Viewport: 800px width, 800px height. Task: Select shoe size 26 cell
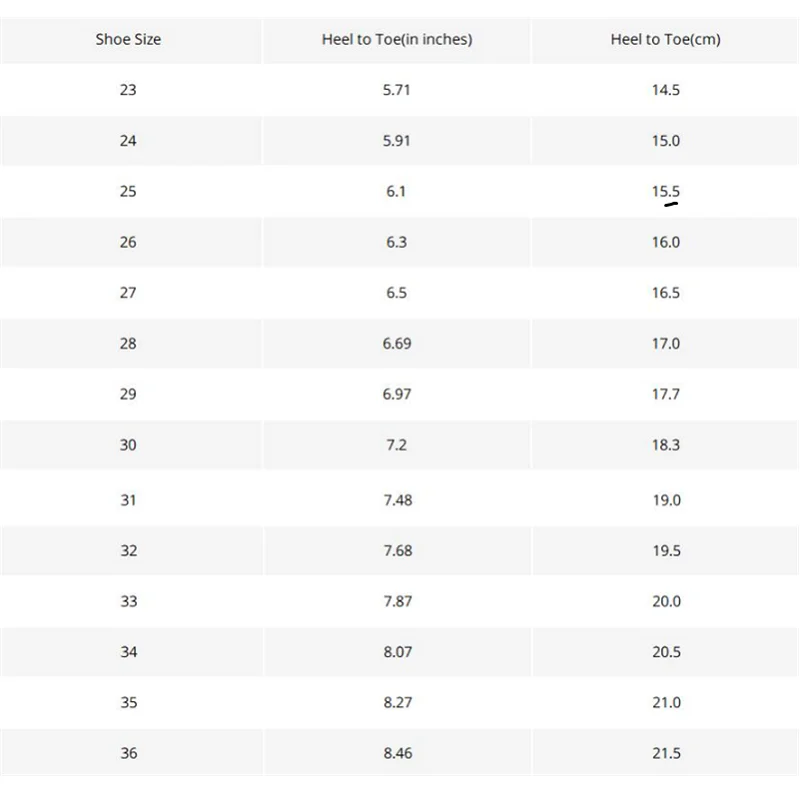pyautogui.click(x=128, y=243)
